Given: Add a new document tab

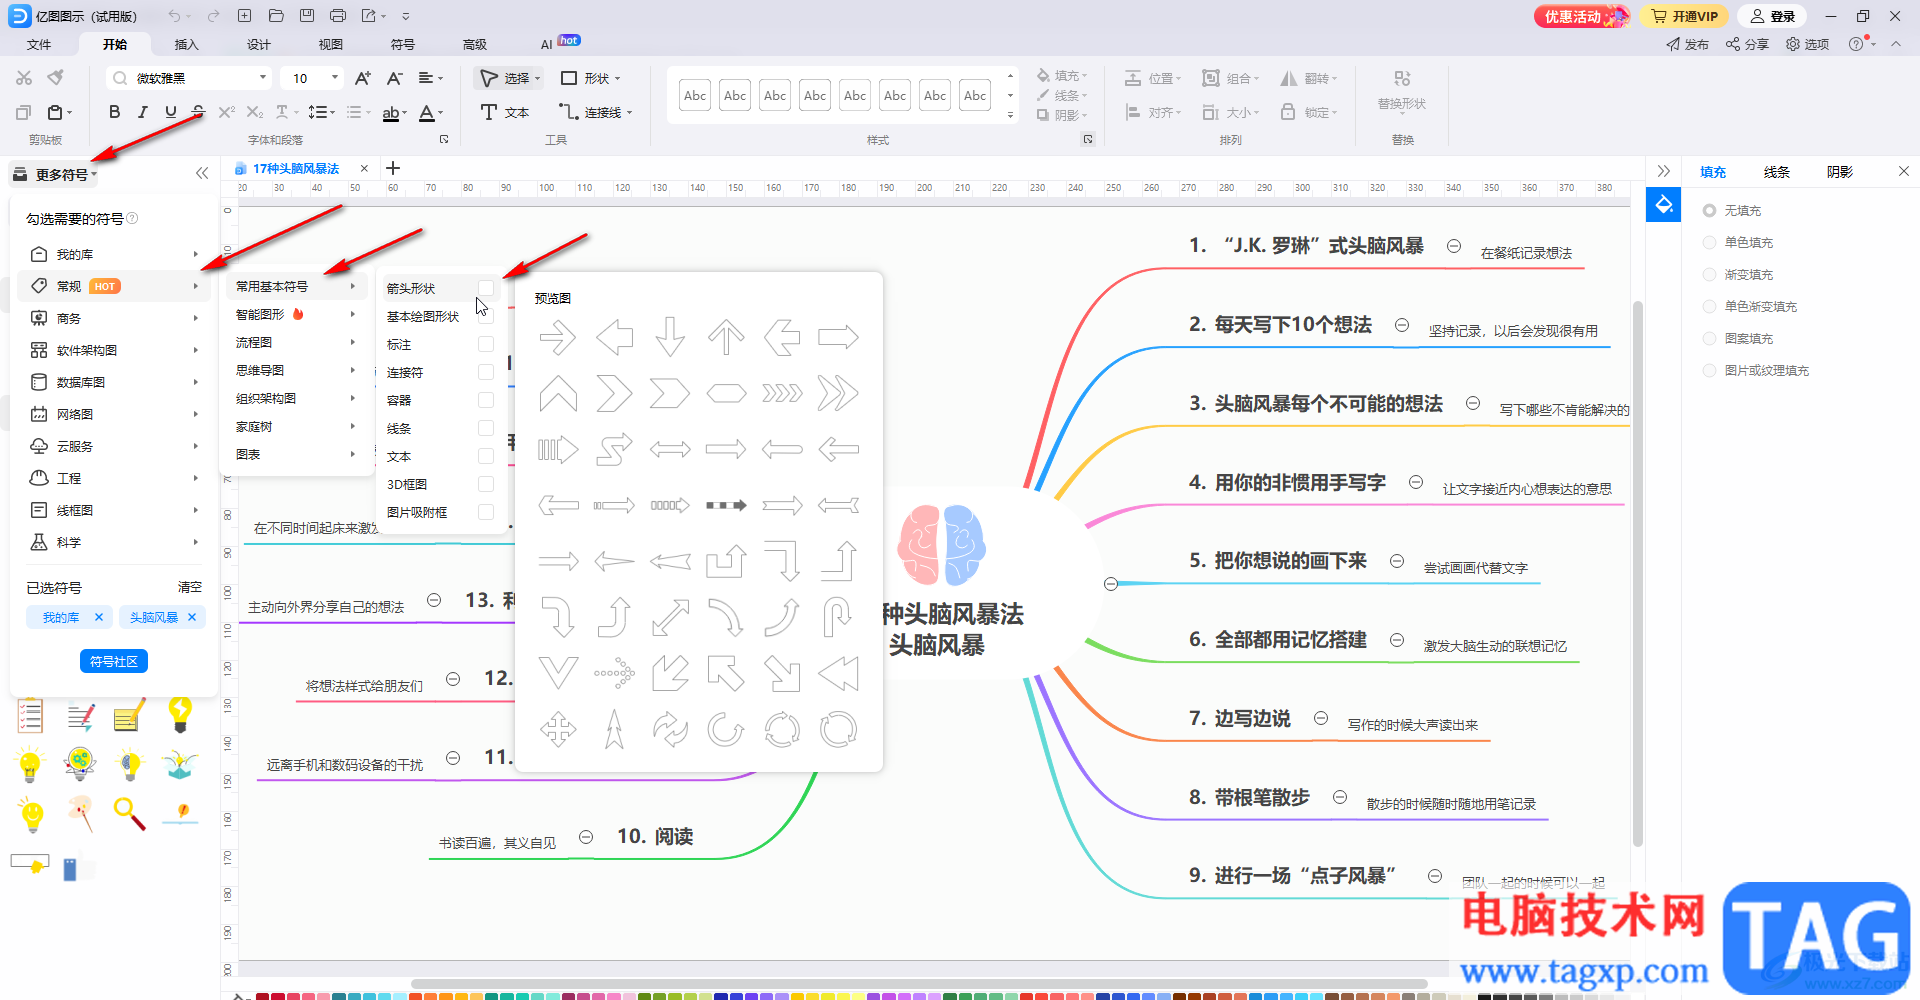Looking at the screenshot, I should (393, 168).
